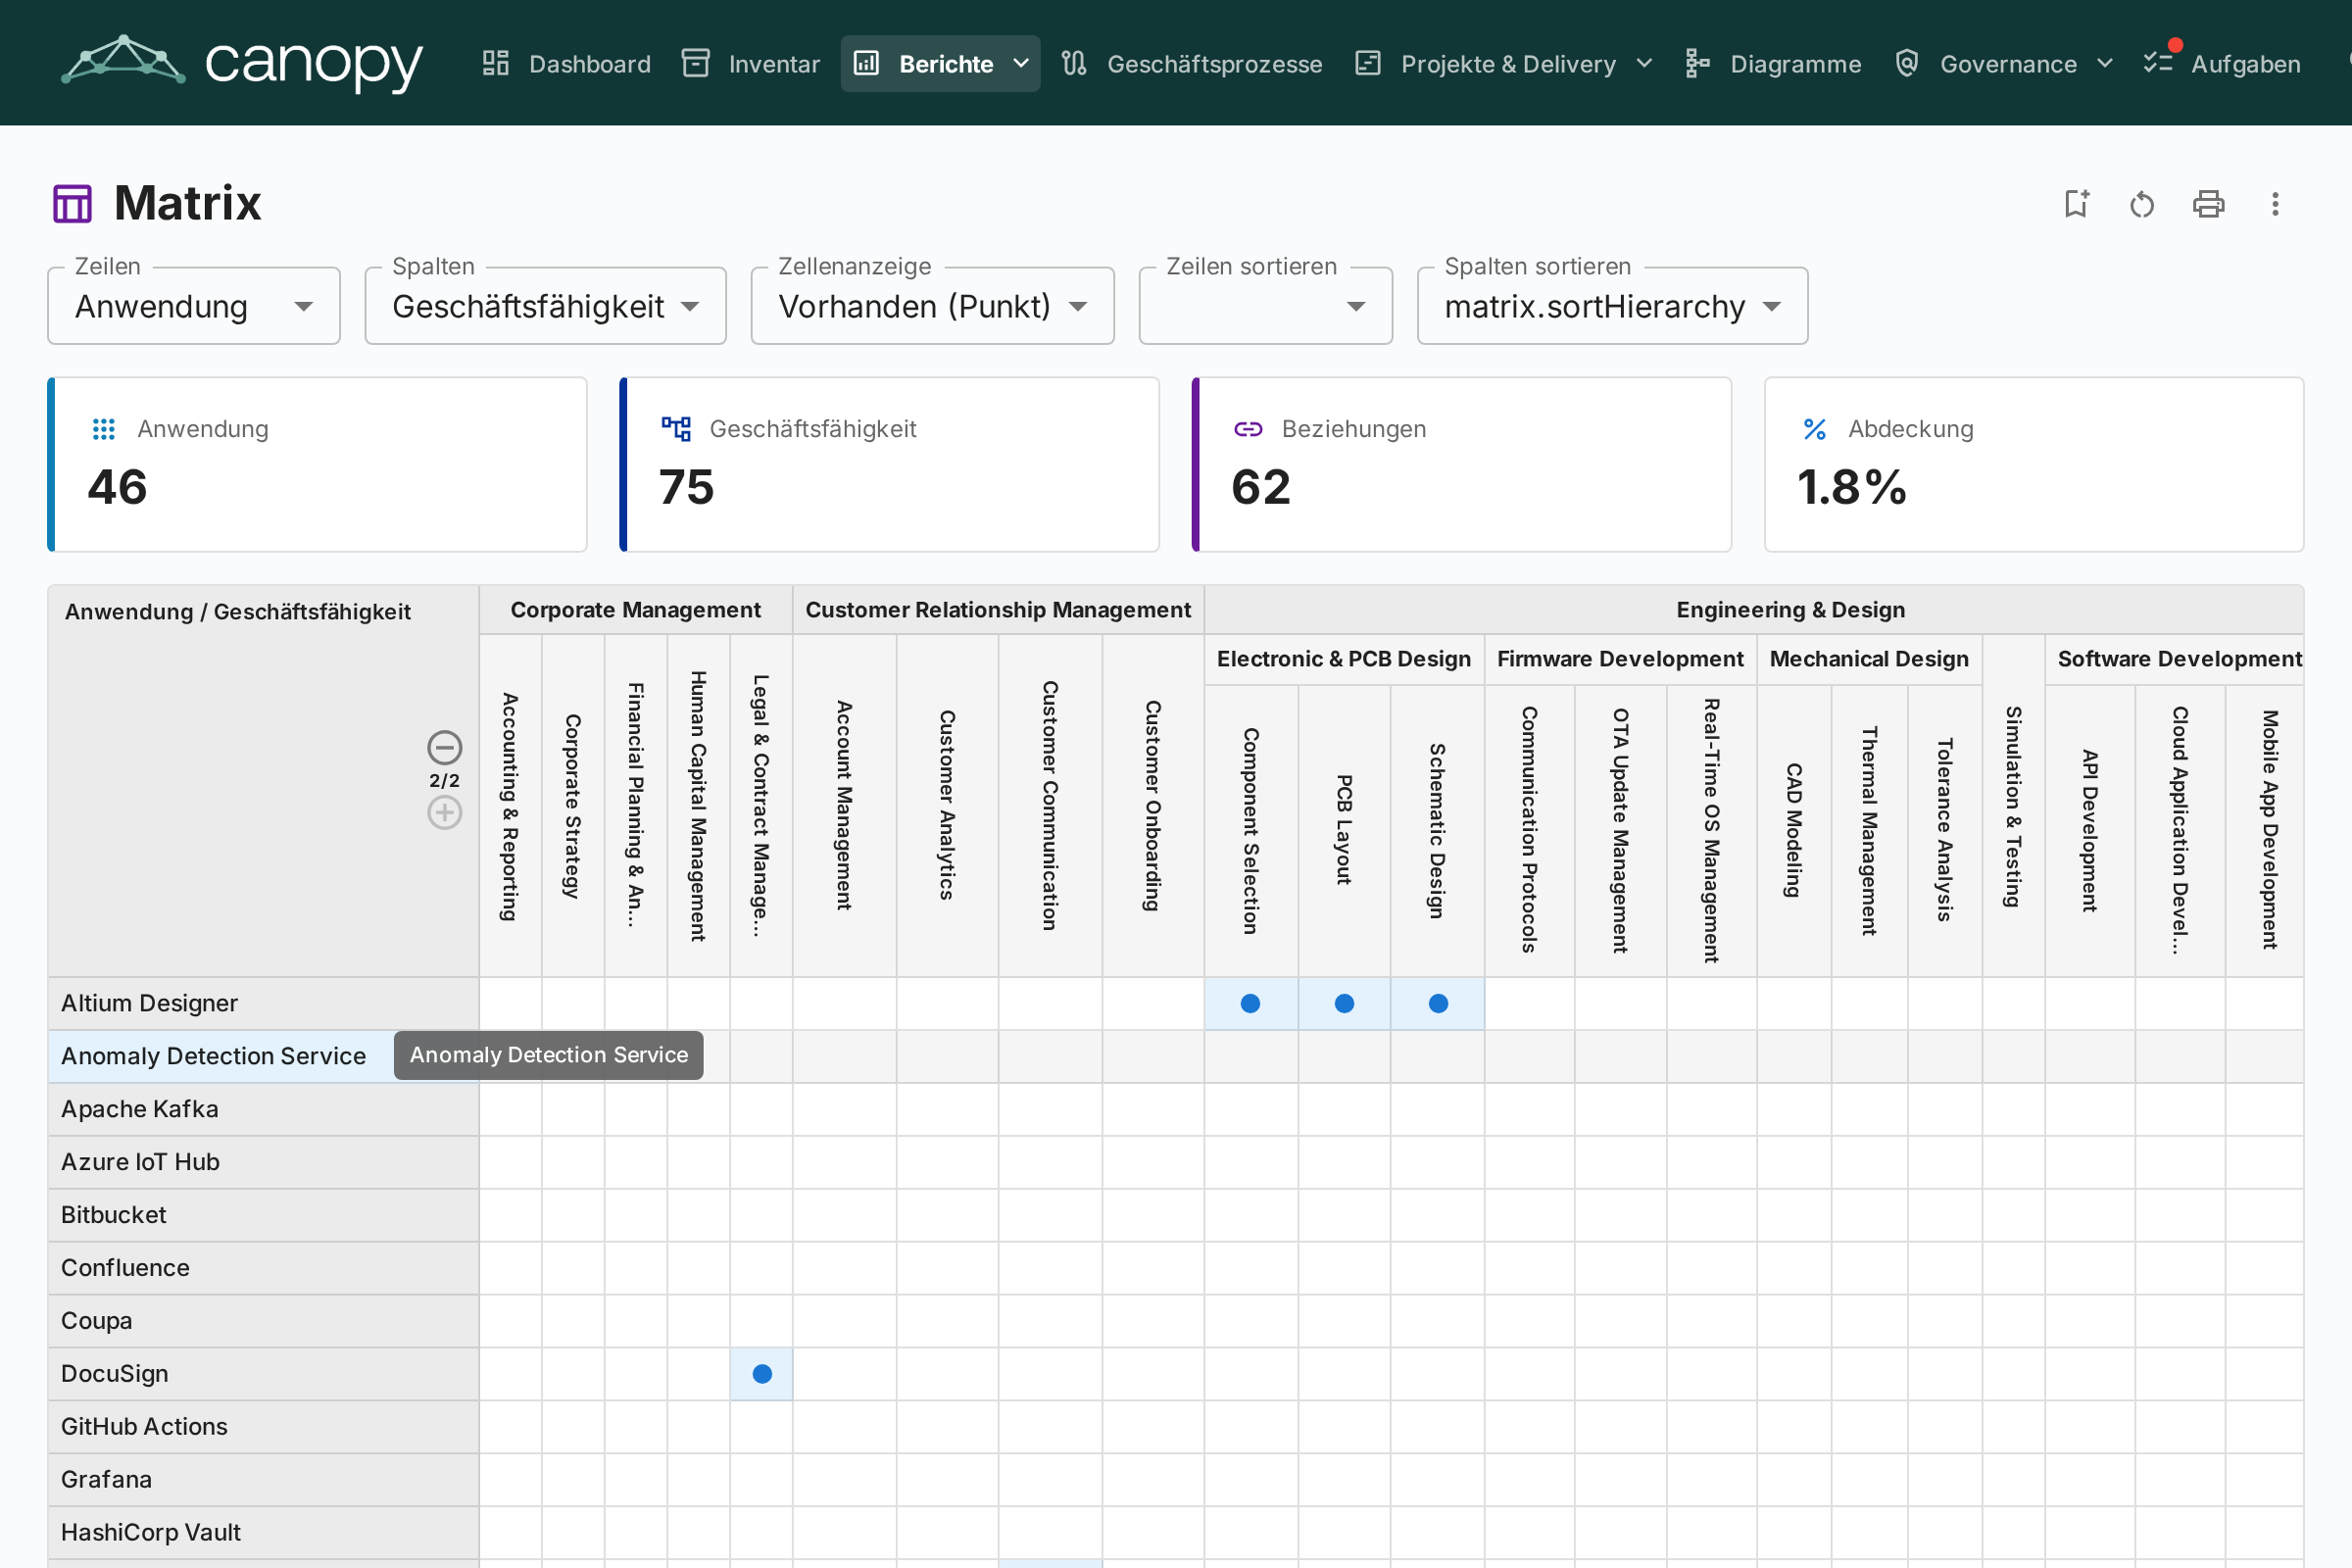Open the more options menu
2352x1568 pixels.
tap(2275, 204)
